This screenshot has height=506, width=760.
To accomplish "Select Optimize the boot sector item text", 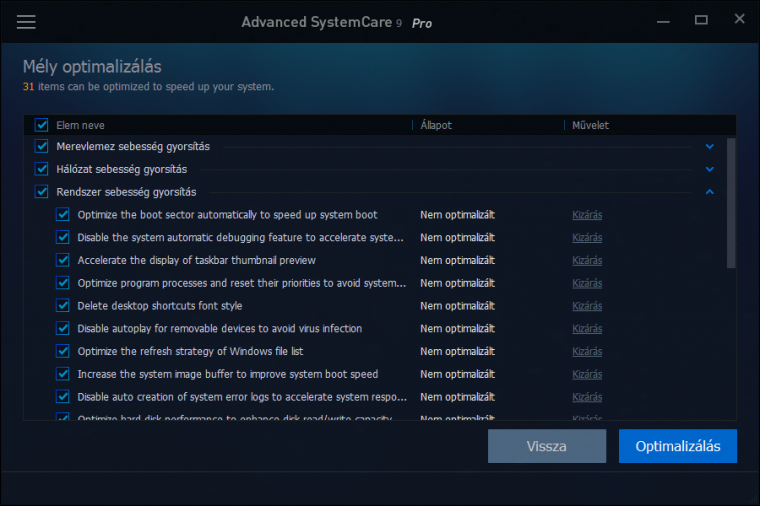I will [x=227, y=215].
